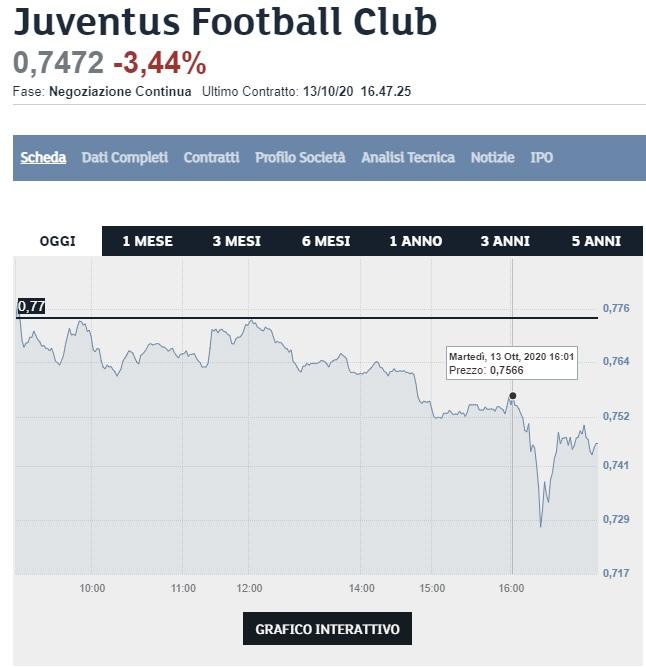646x668 pixels.
Task: Click the 16:01 data point marker
Action: pyautogui.click(x=513, y=396)
